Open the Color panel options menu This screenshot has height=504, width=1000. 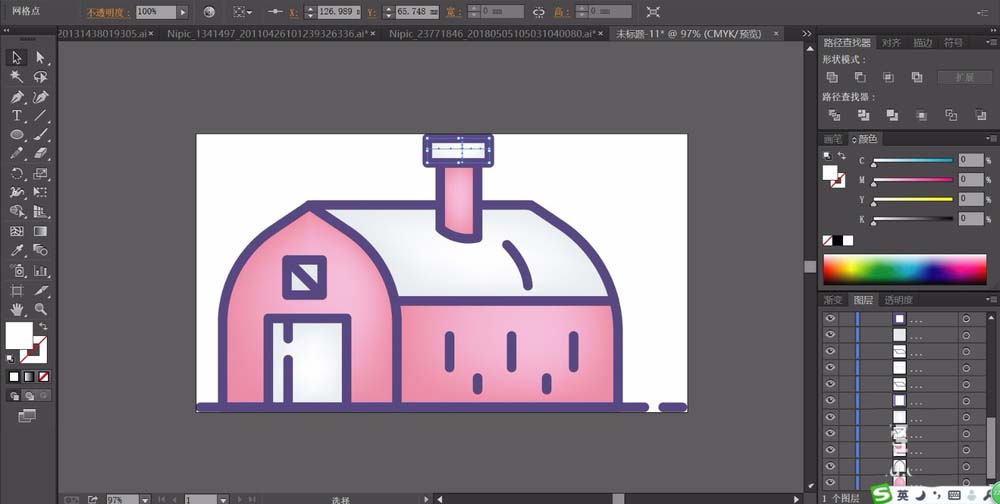(990, 139)
